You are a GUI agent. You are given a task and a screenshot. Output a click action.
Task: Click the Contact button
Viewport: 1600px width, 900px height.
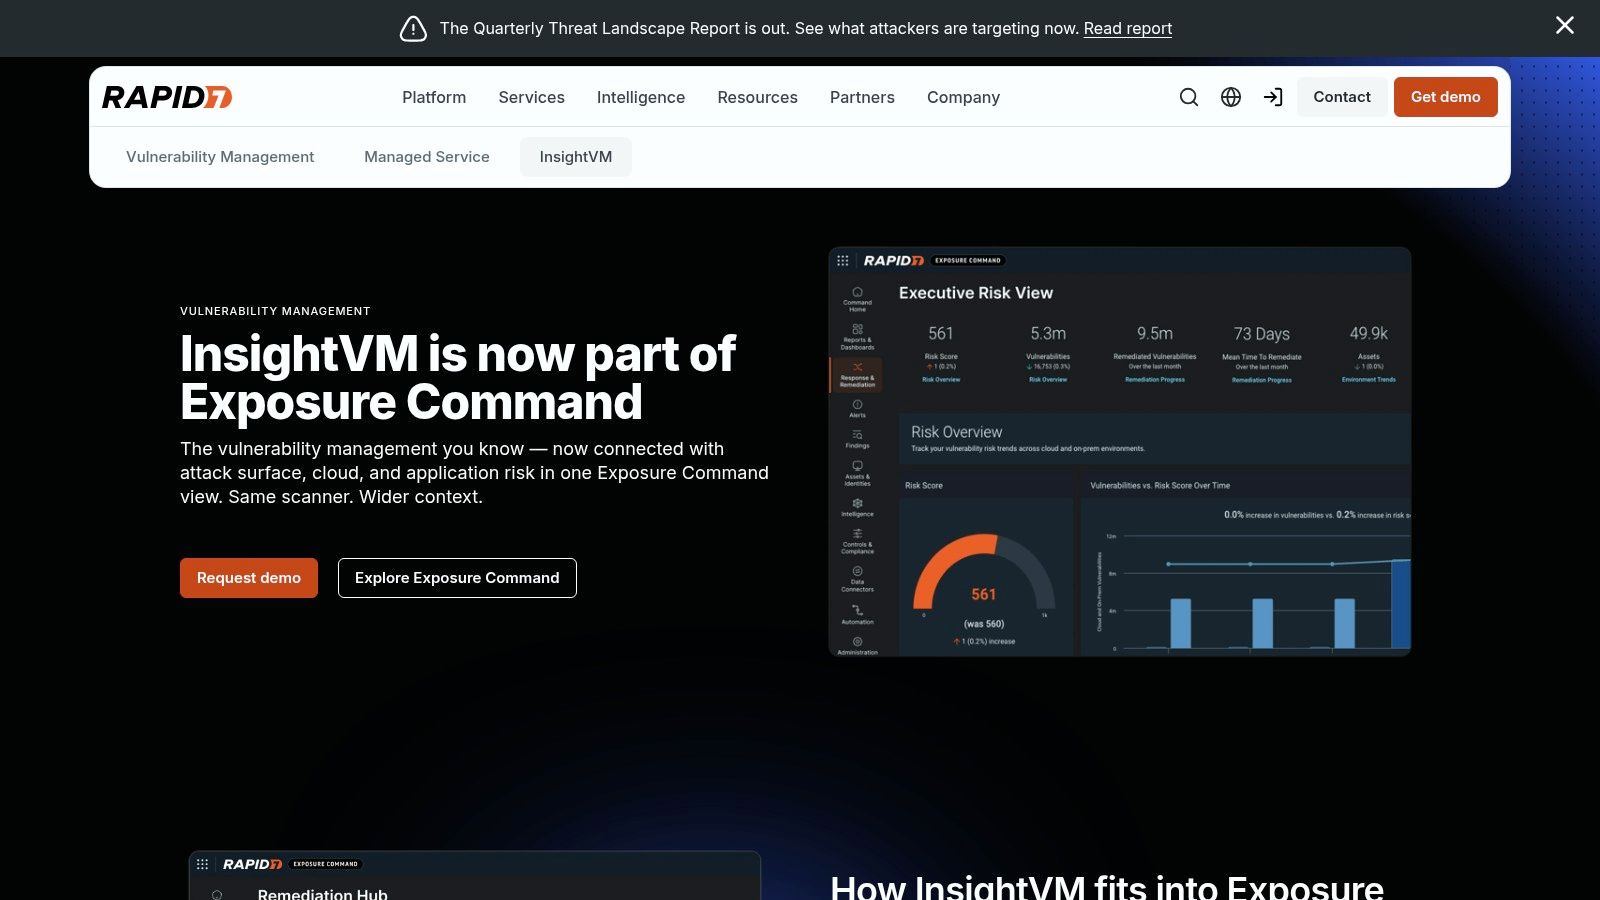click(1342, 97)
